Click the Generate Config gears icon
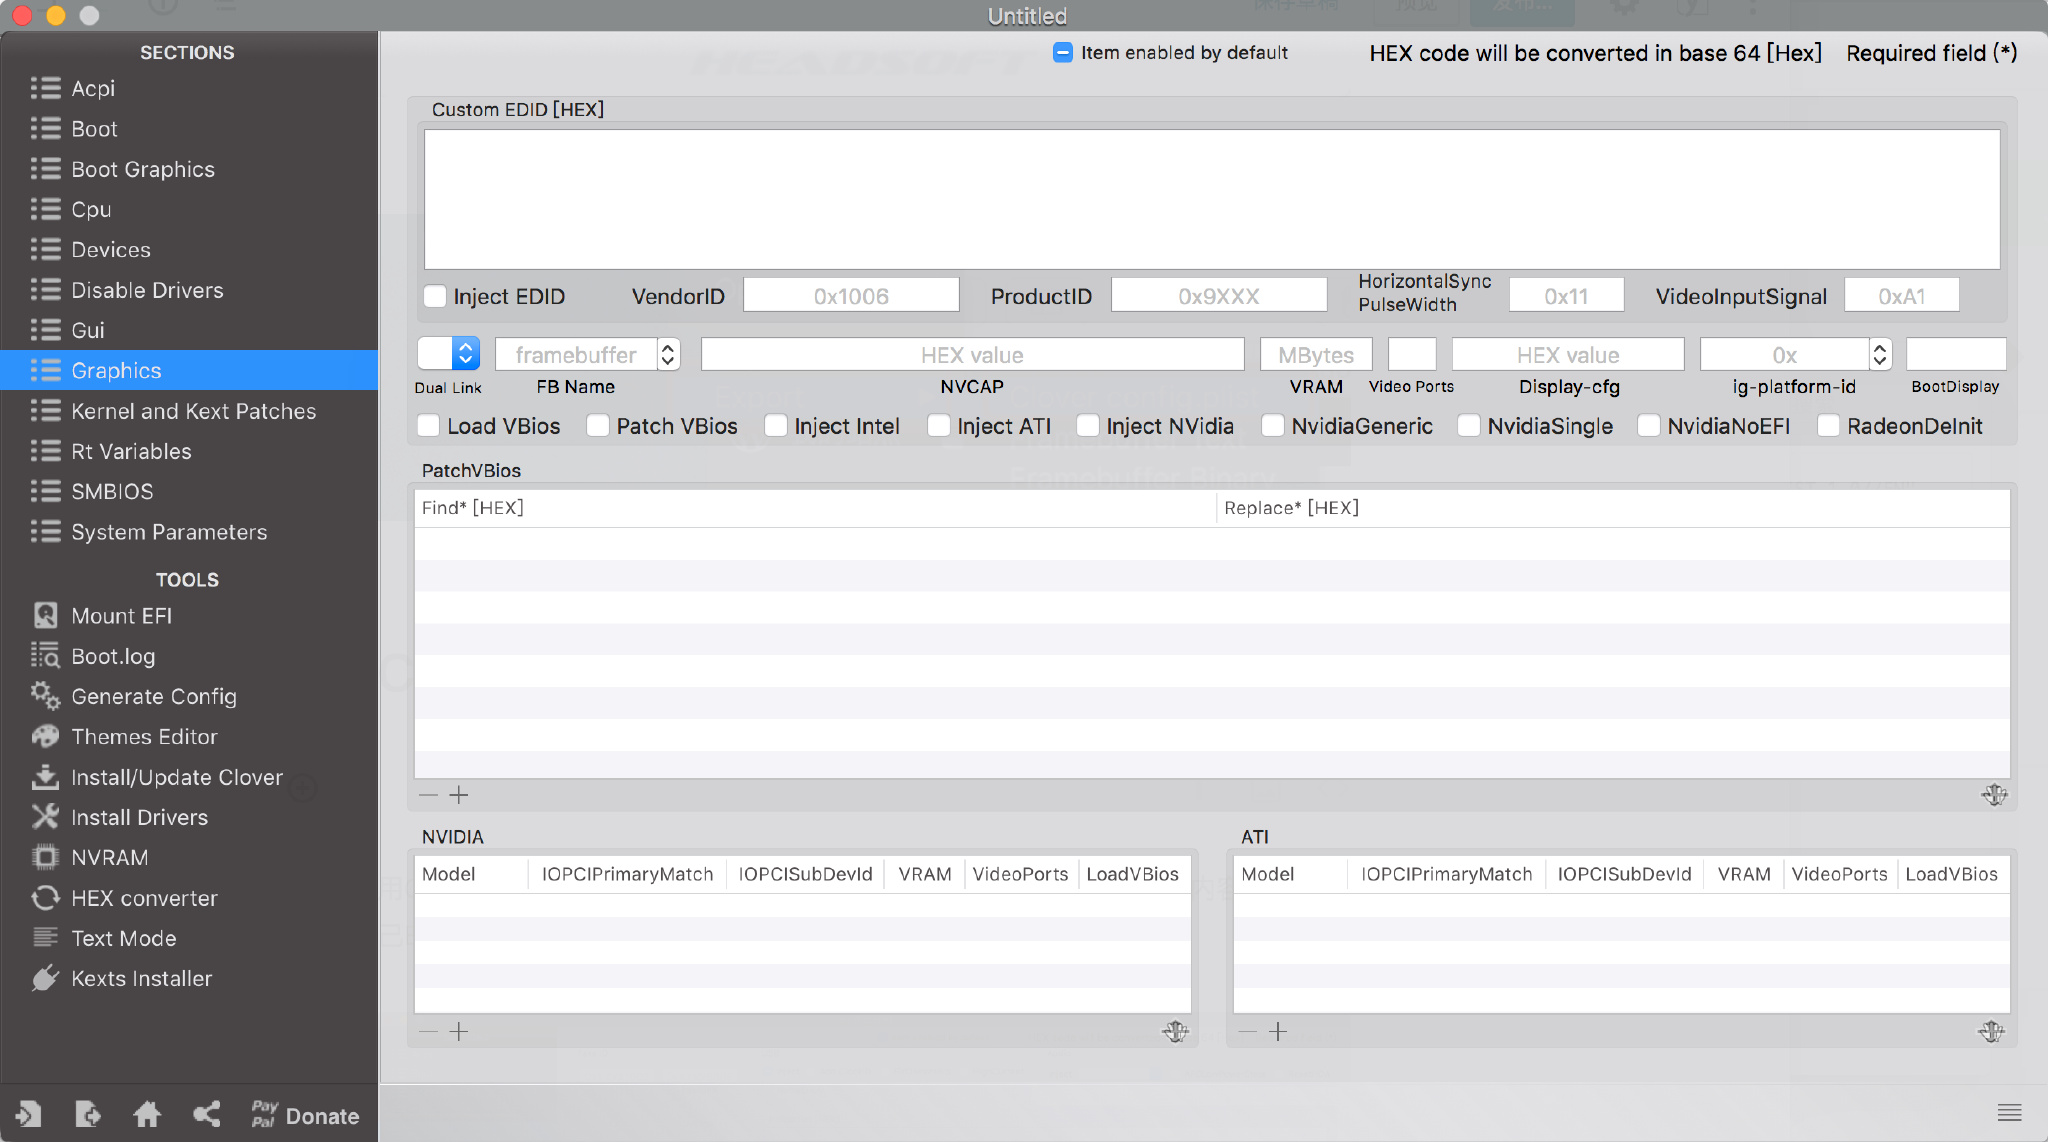The height and width of the screenshot is (1142, 2048). tap(45, 696)
